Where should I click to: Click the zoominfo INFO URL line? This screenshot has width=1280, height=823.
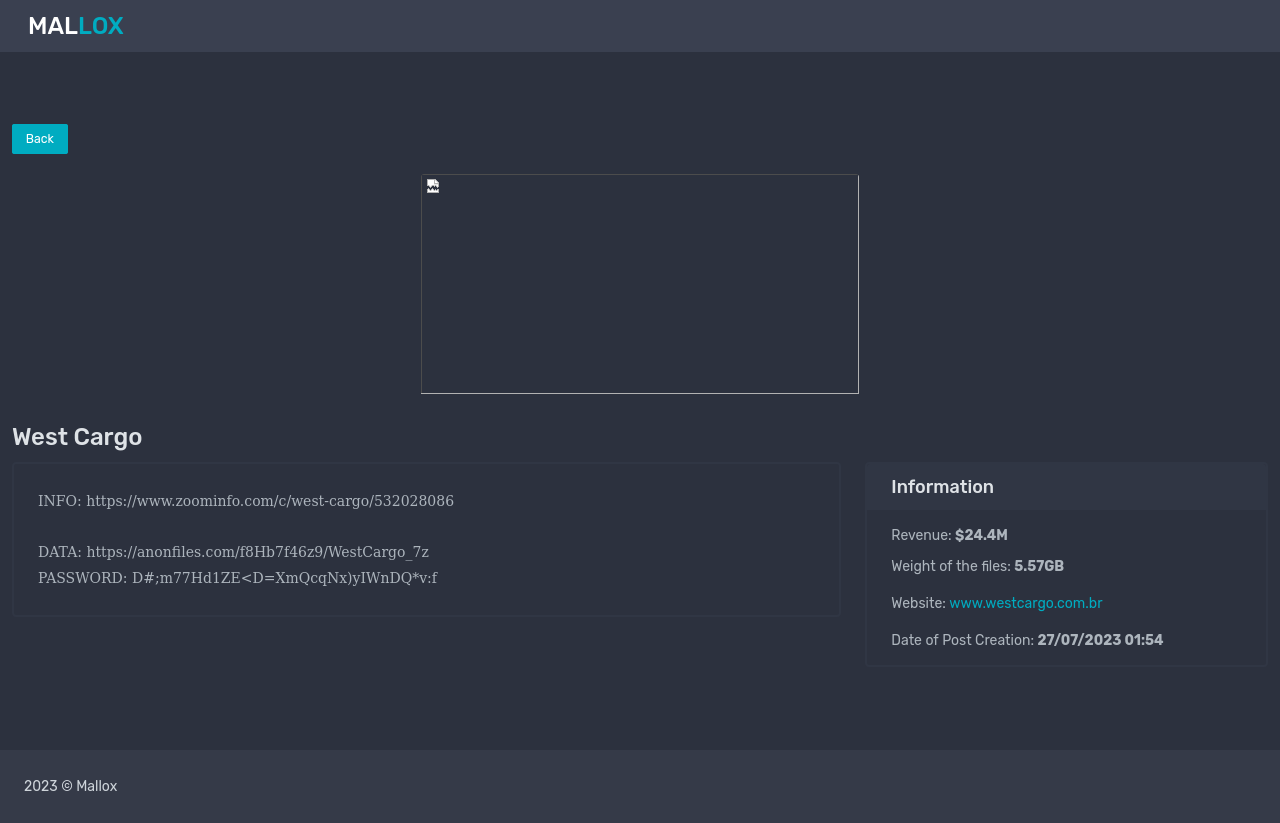click(246, 501)
